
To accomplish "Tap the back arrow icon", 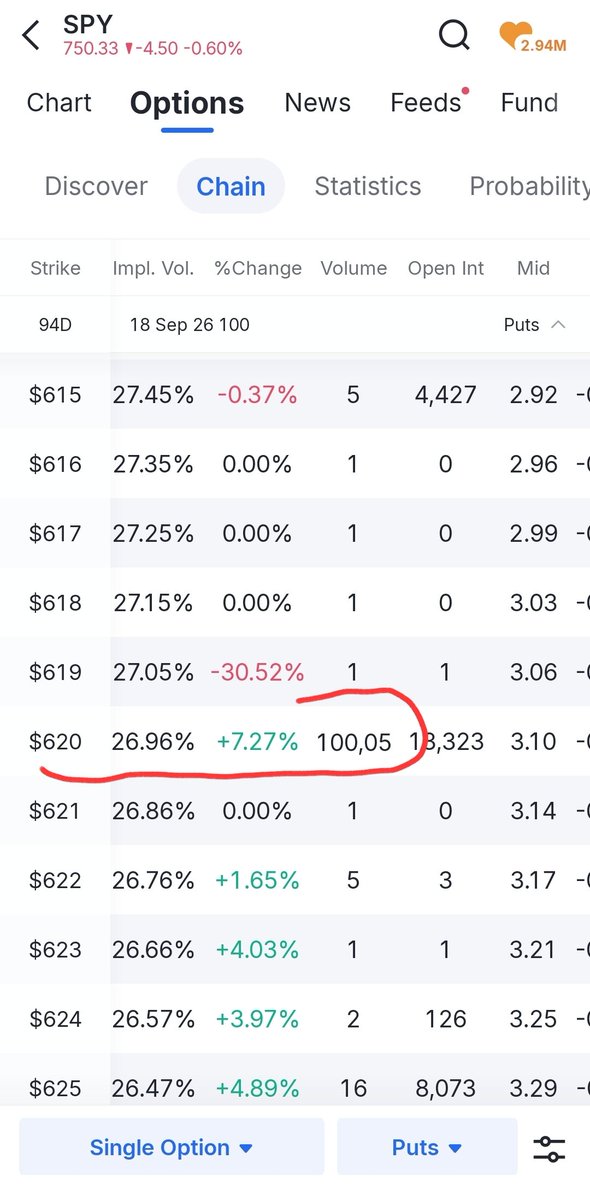I will click(x=31, y=35).
